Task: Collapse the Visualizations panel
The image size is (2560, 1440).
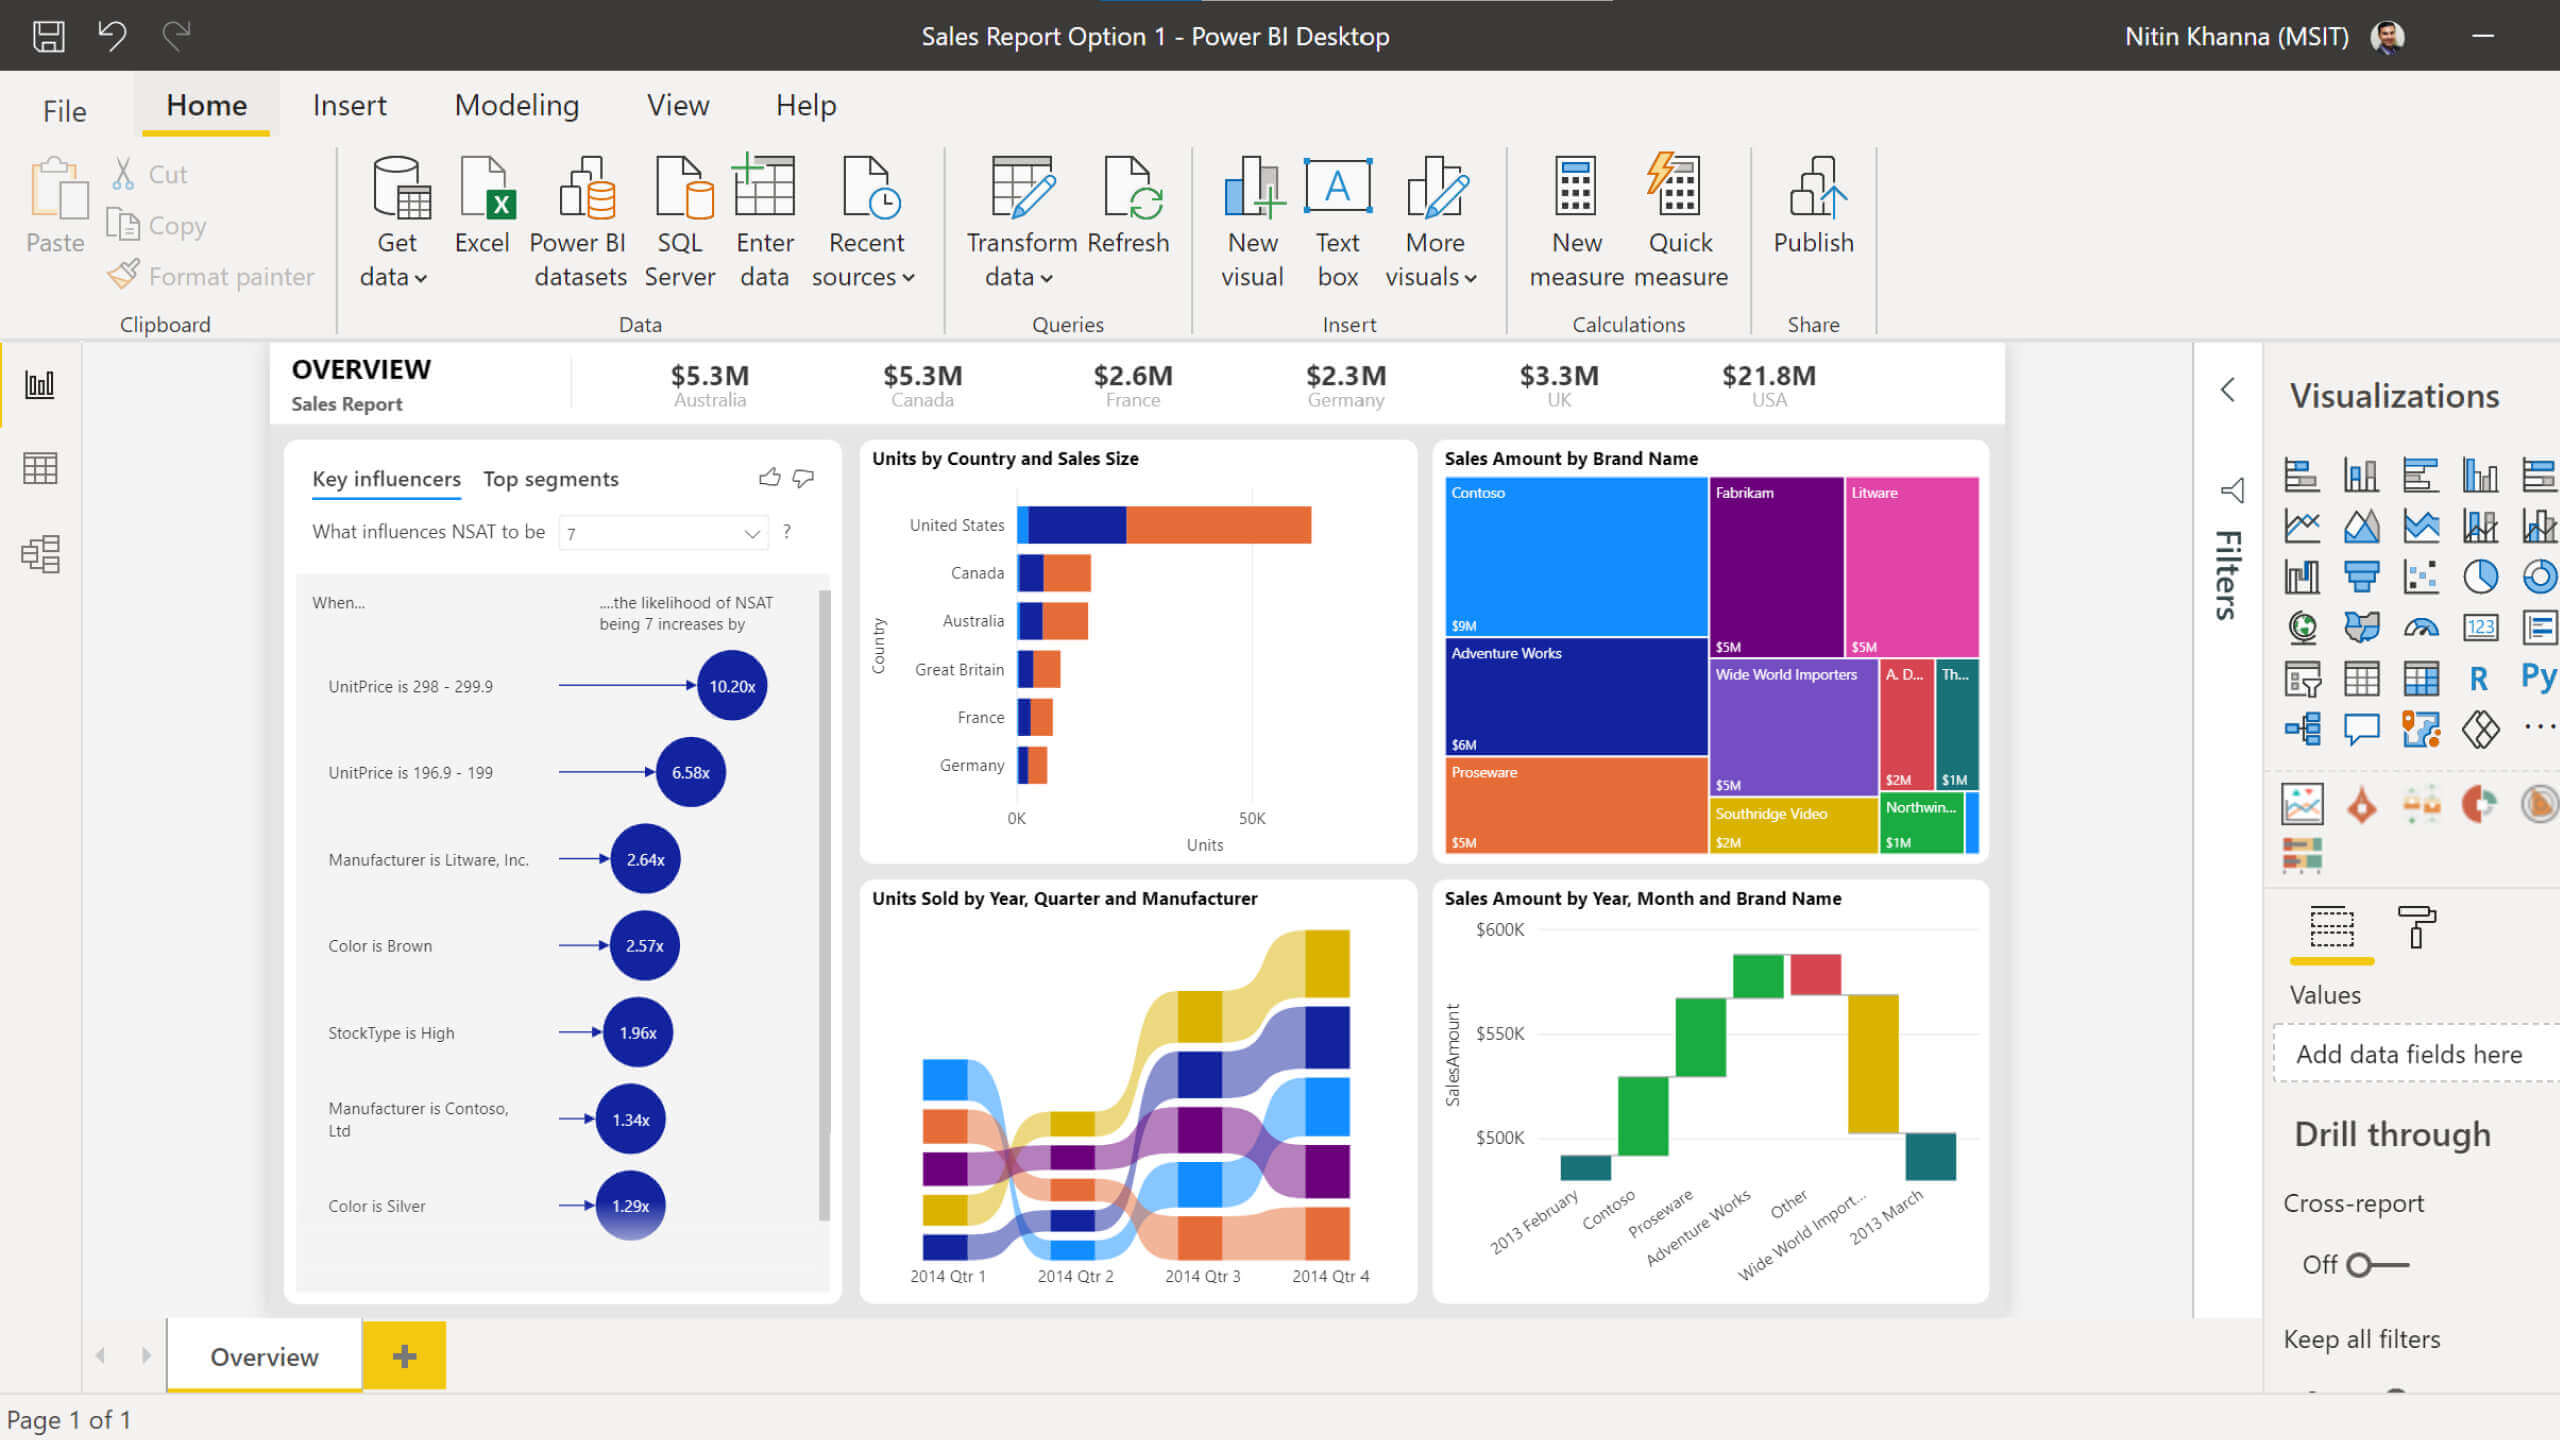Action: 2228,390
